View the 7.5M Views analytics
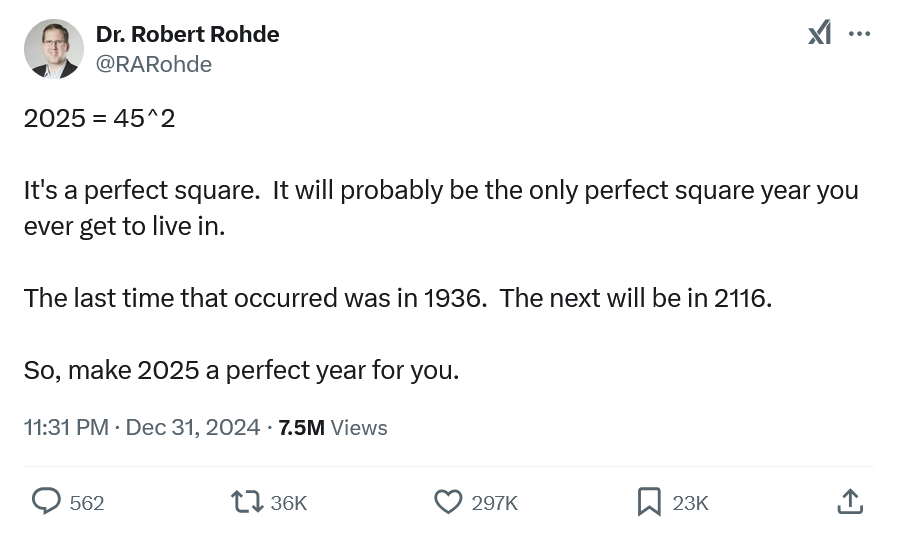This screenshot has height=537, width=897. pos(332,427)
